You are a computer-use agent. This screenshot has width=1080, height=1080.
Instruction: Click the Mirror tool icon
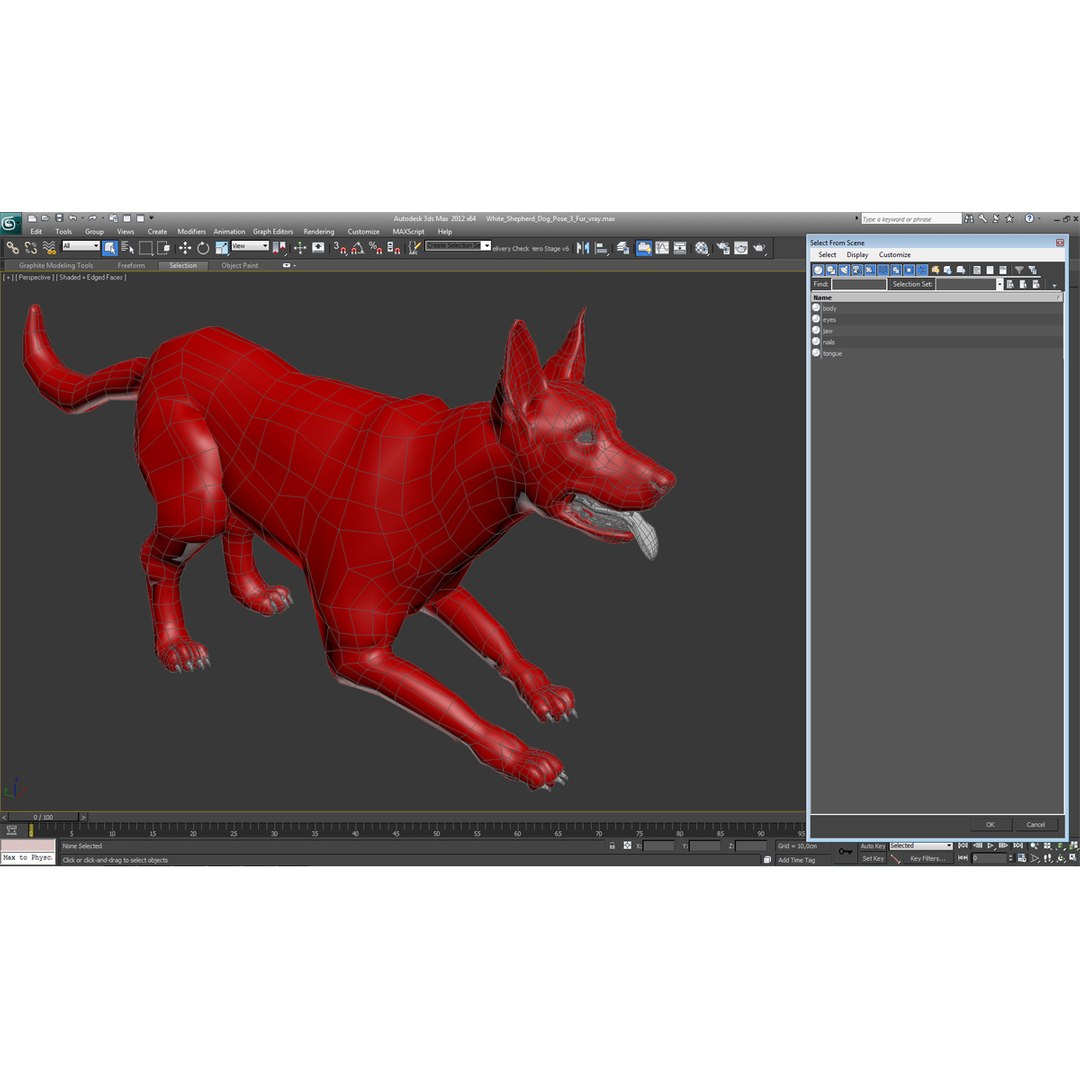coord(583,248)
